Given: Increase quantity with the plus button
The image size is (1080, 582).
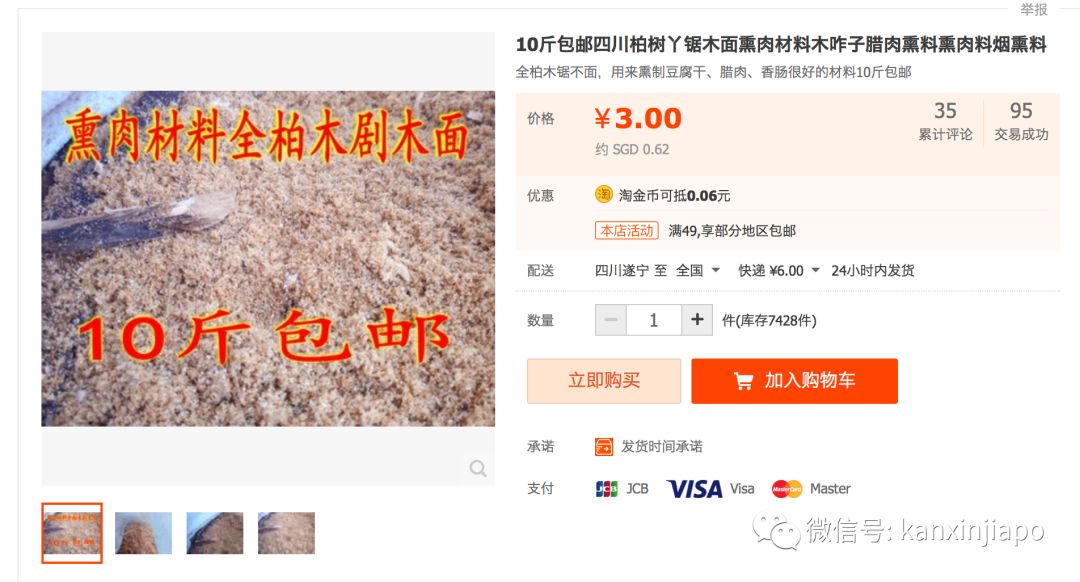Looking at the screenshot, I should [697, 320].
